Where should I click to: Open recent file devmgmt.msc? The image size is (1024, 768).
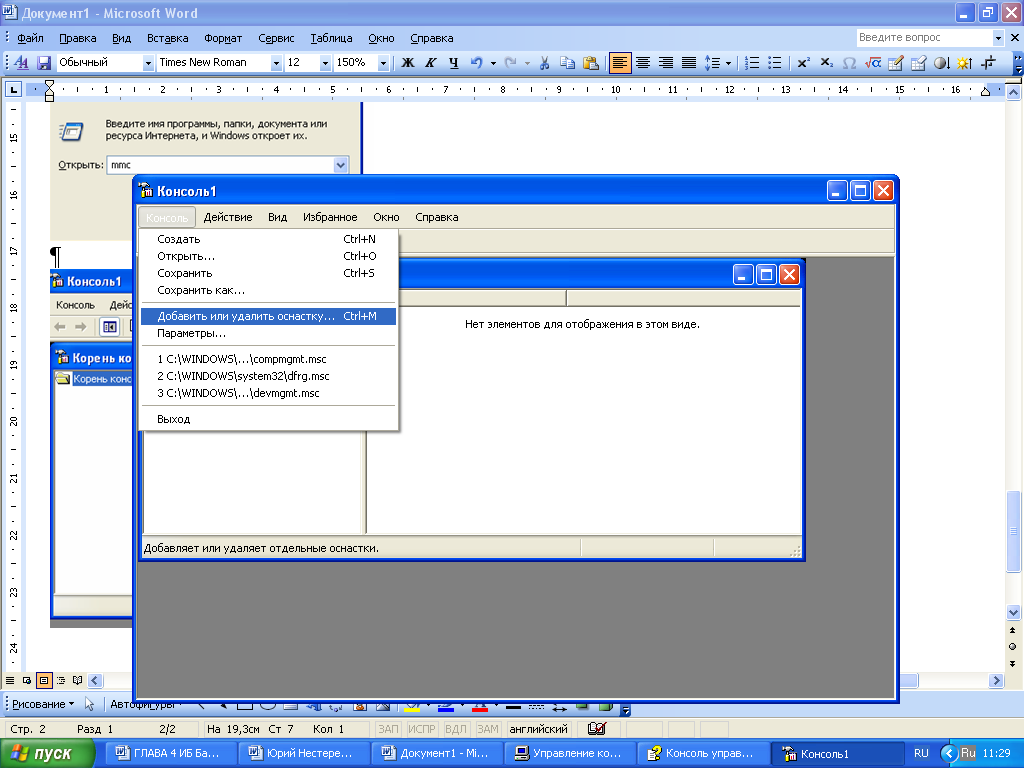click(x=268, y=393)
